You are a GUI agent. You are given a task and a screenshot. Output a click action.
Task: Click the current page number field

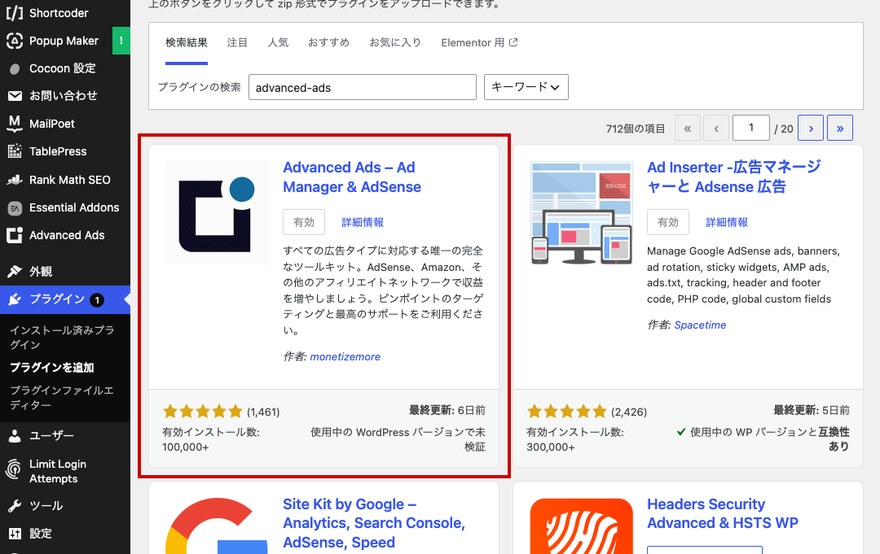coord(750,128)
